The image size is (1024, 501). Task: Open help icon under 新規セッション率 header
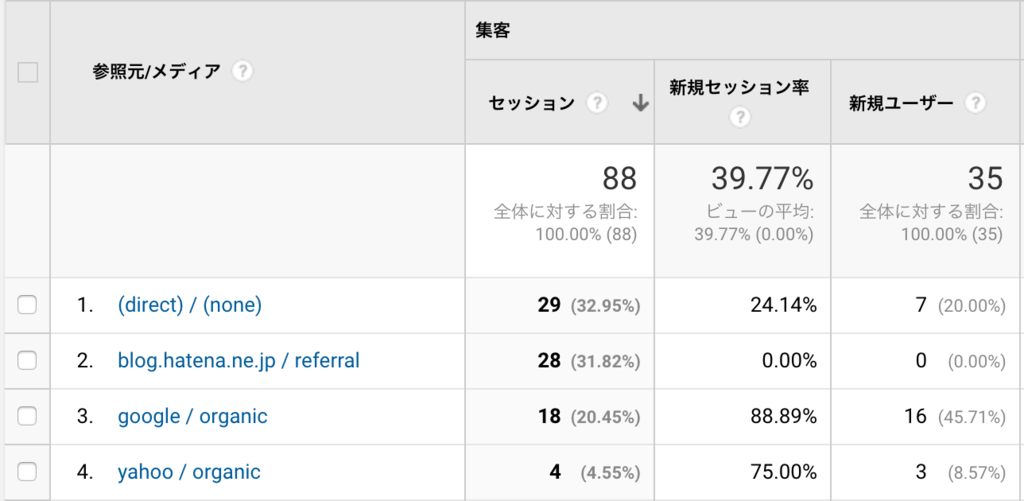(x=739, y=118)
